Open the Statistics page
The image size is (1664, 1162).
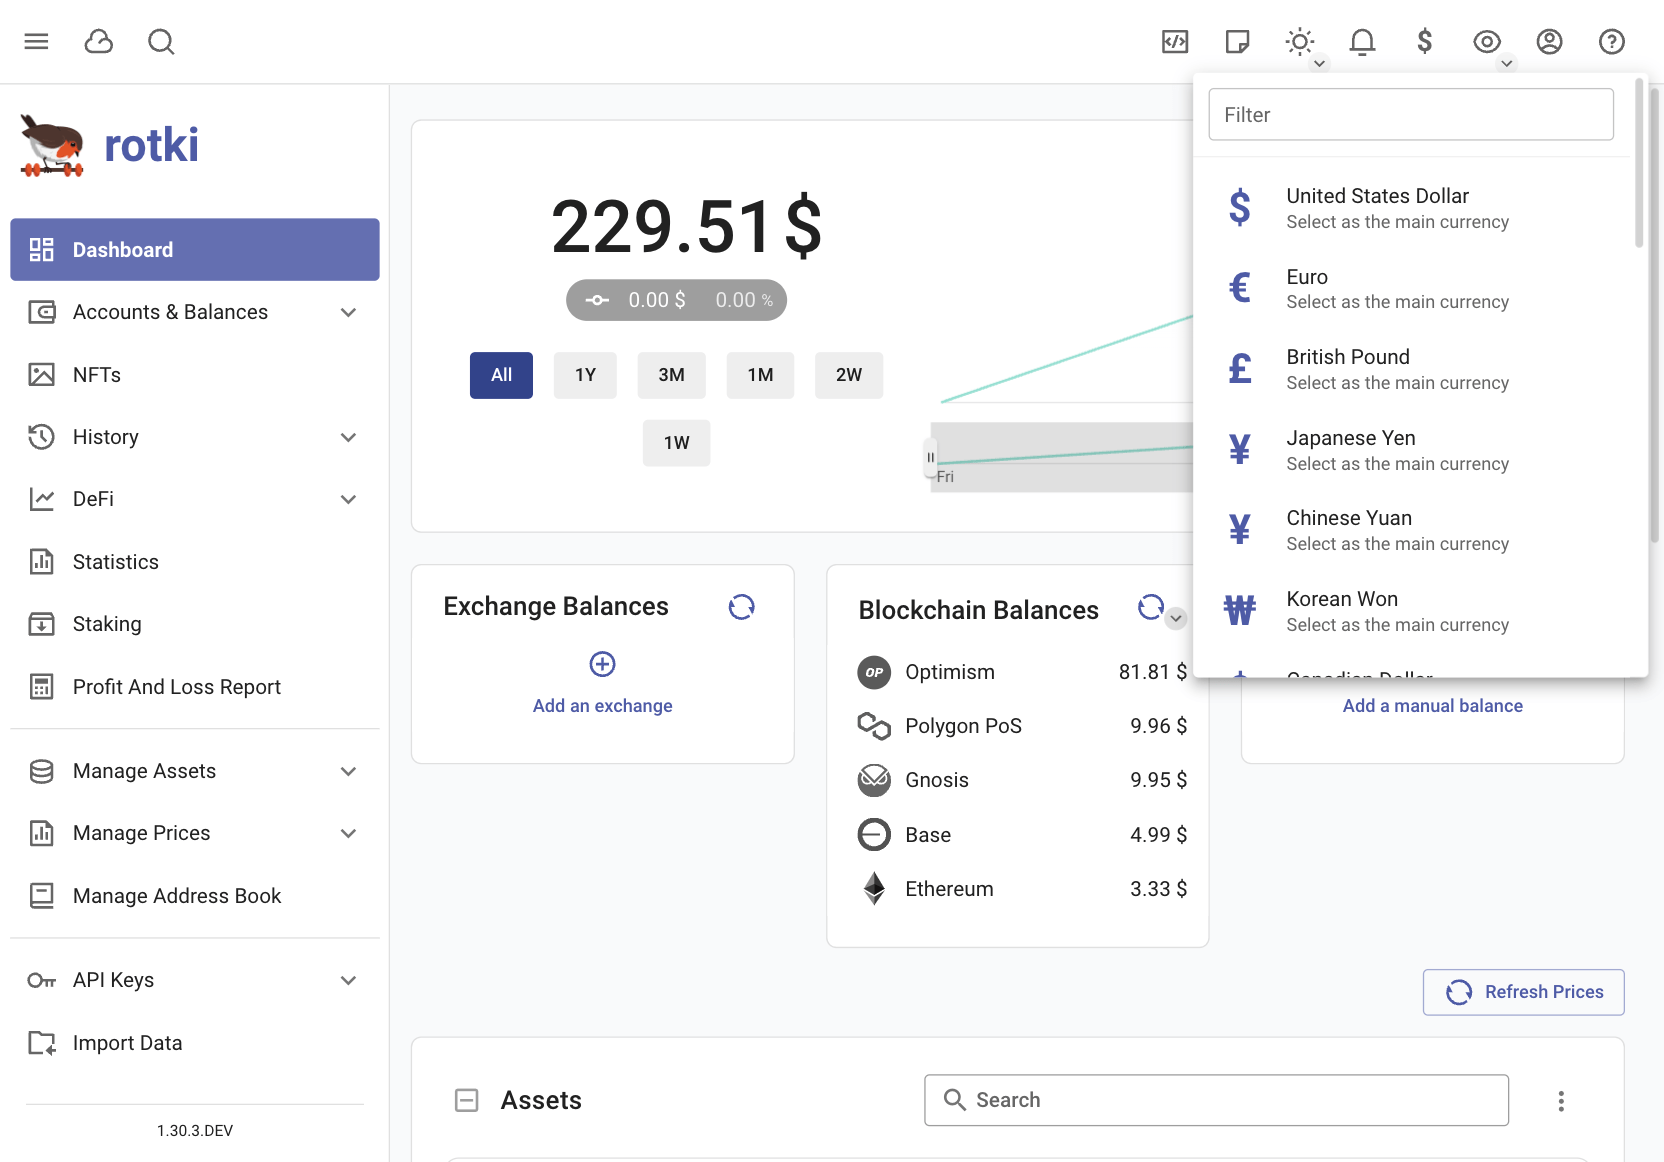(x=195, y=562)
